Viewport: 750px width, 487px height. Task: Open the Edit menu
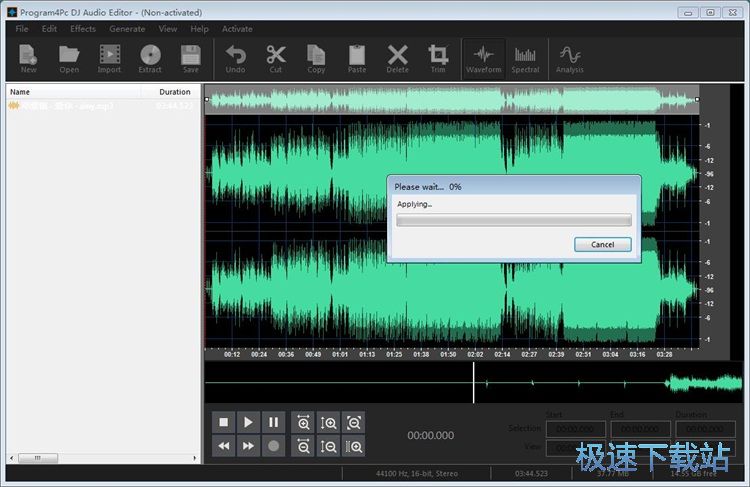(49, 29)
